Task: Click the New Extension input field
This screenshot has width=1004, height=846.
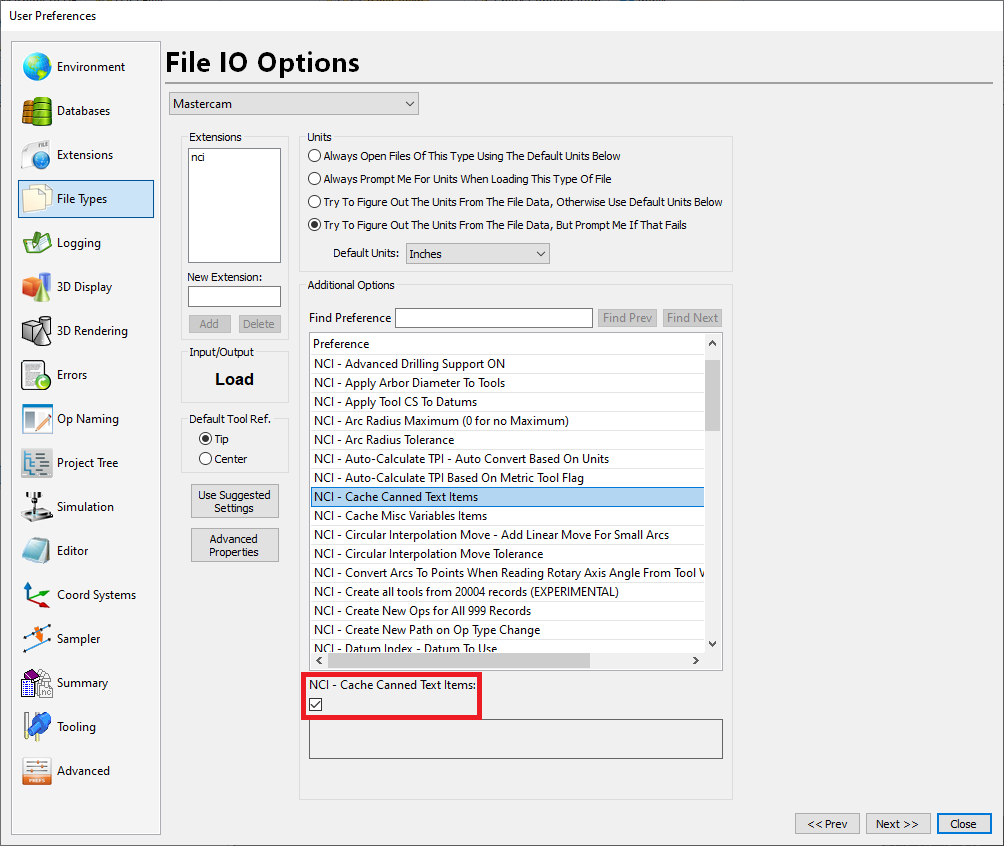Action: click(x=234, y=297)
